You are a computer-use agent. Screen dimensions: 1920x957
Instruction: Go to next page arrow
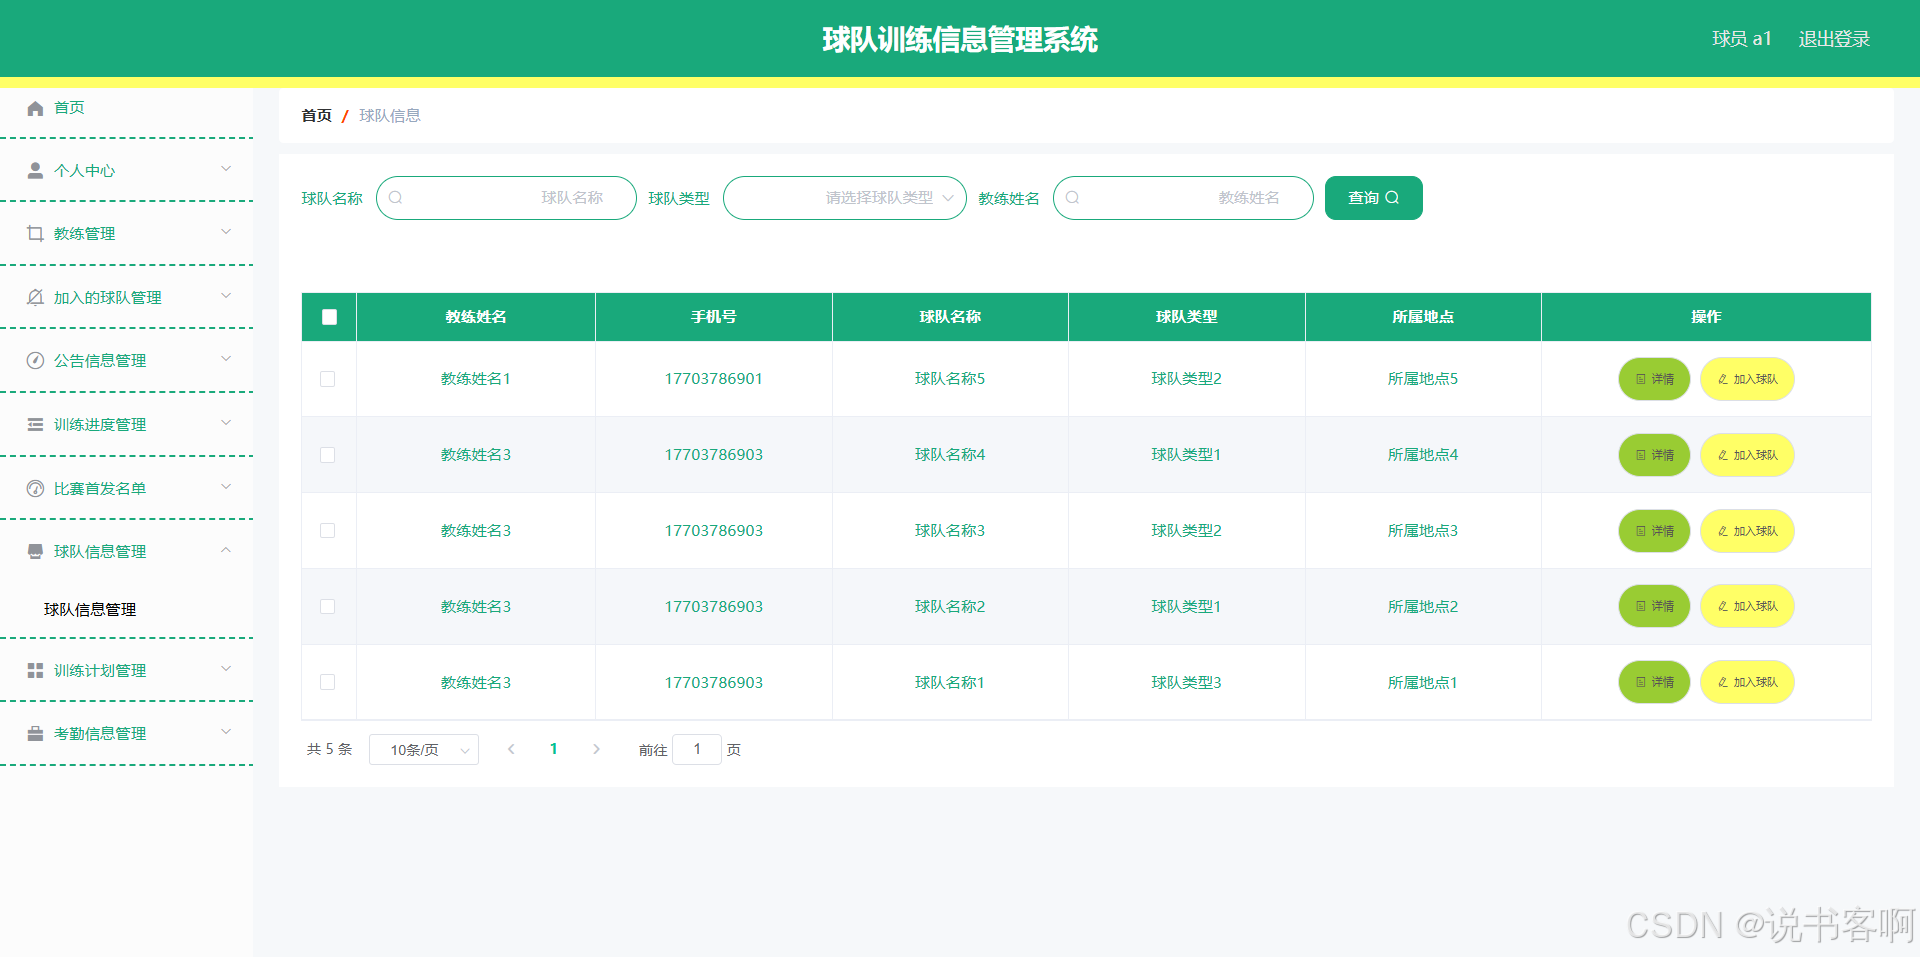(x=596, y=749)
